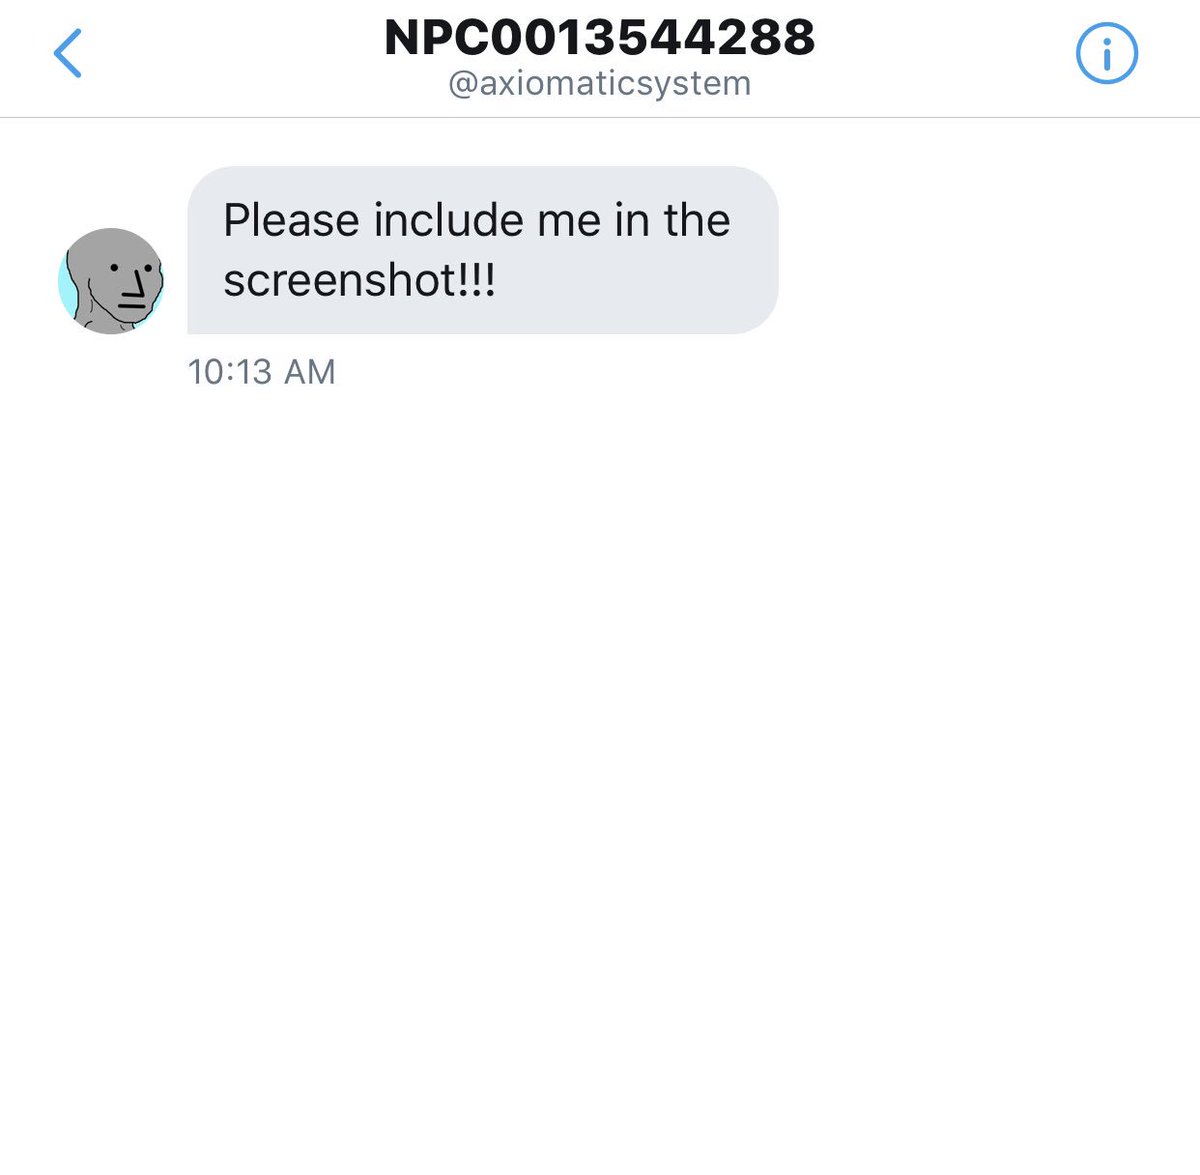Show details for the chat with @axiomaticsystem

click(1106, 54)
